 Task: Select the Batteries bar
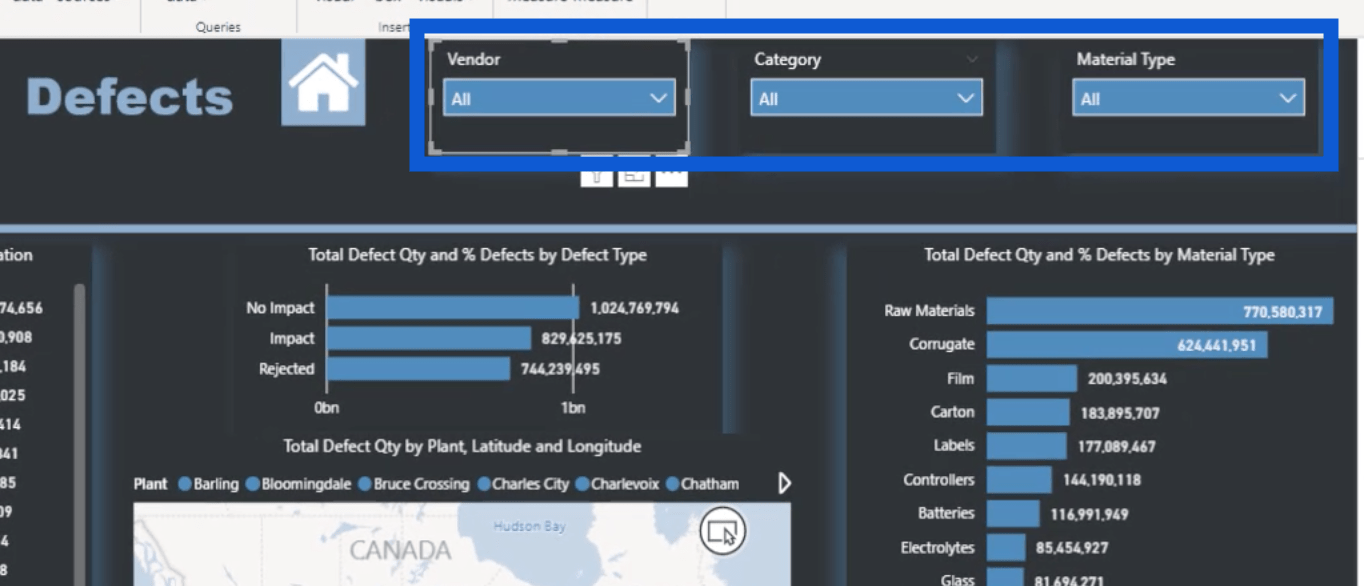pyautogui.click(x=1013, y=513)
